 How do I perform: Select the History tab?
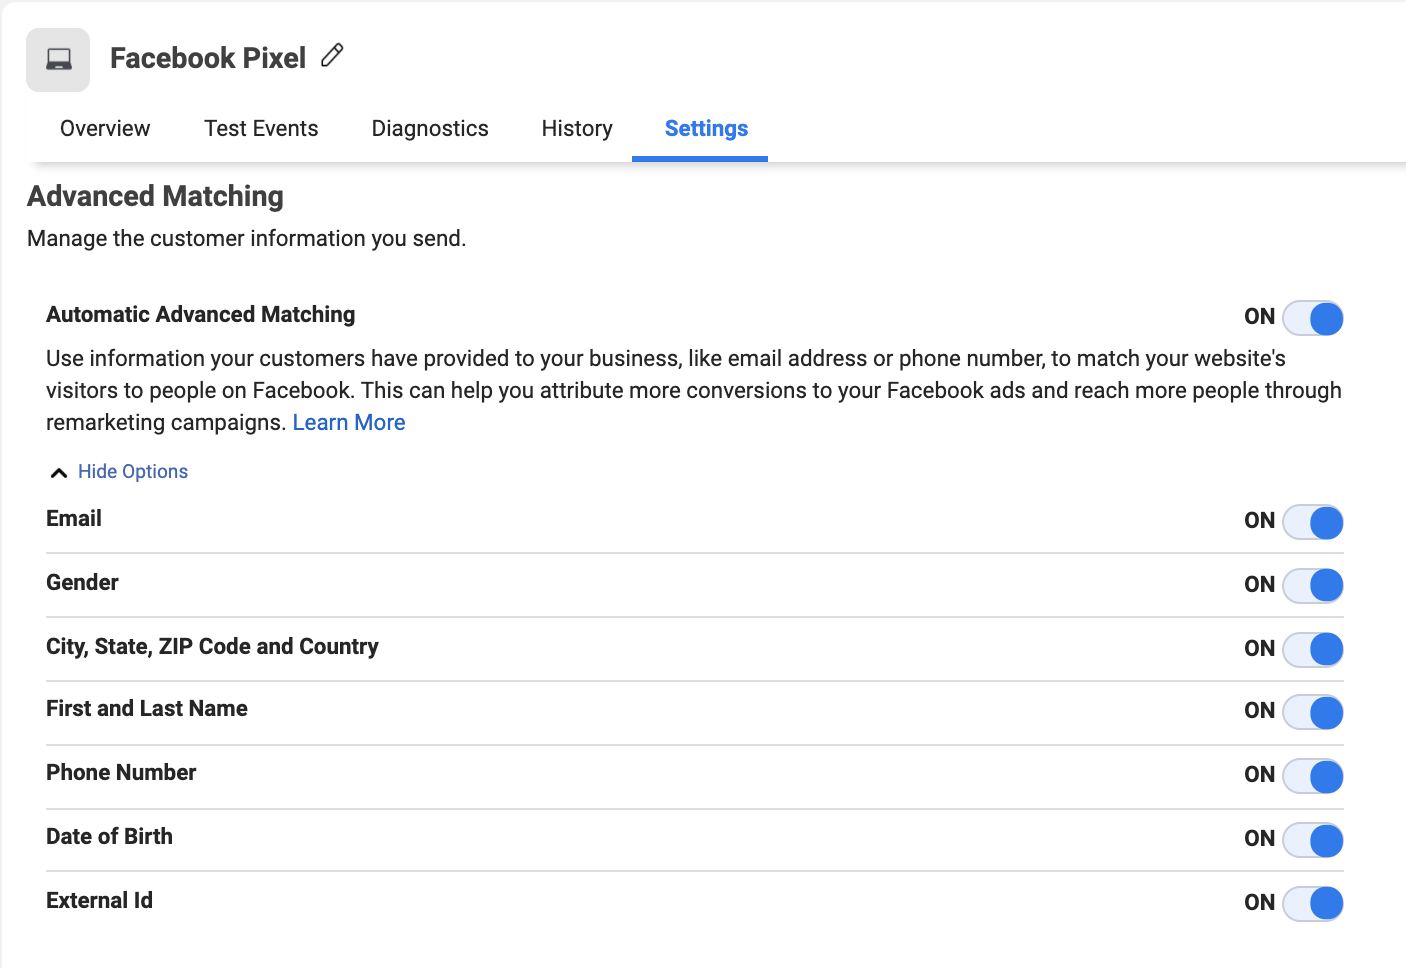click(x=577, y=129)
